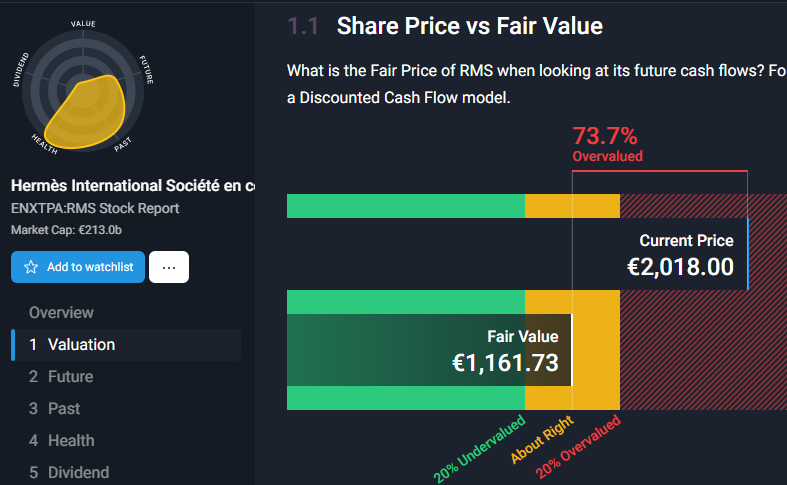Click the Share Price vs Fair Value heading

click(x=469, y=26)
